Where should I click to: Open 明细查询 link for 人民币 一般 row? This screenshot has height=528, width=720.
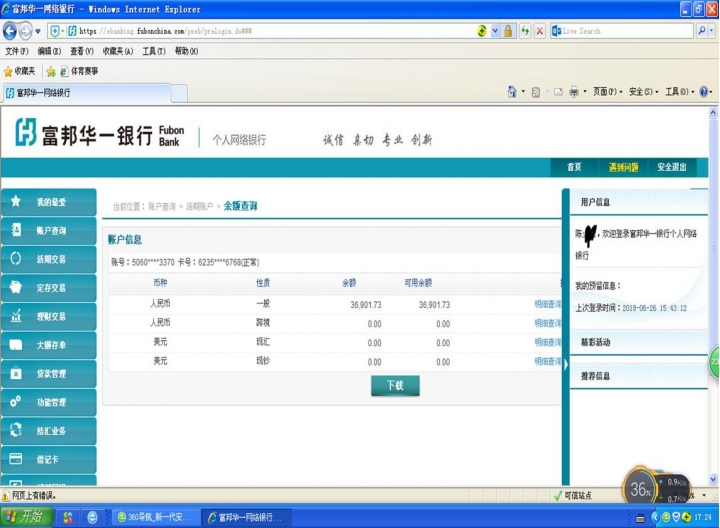548,304
